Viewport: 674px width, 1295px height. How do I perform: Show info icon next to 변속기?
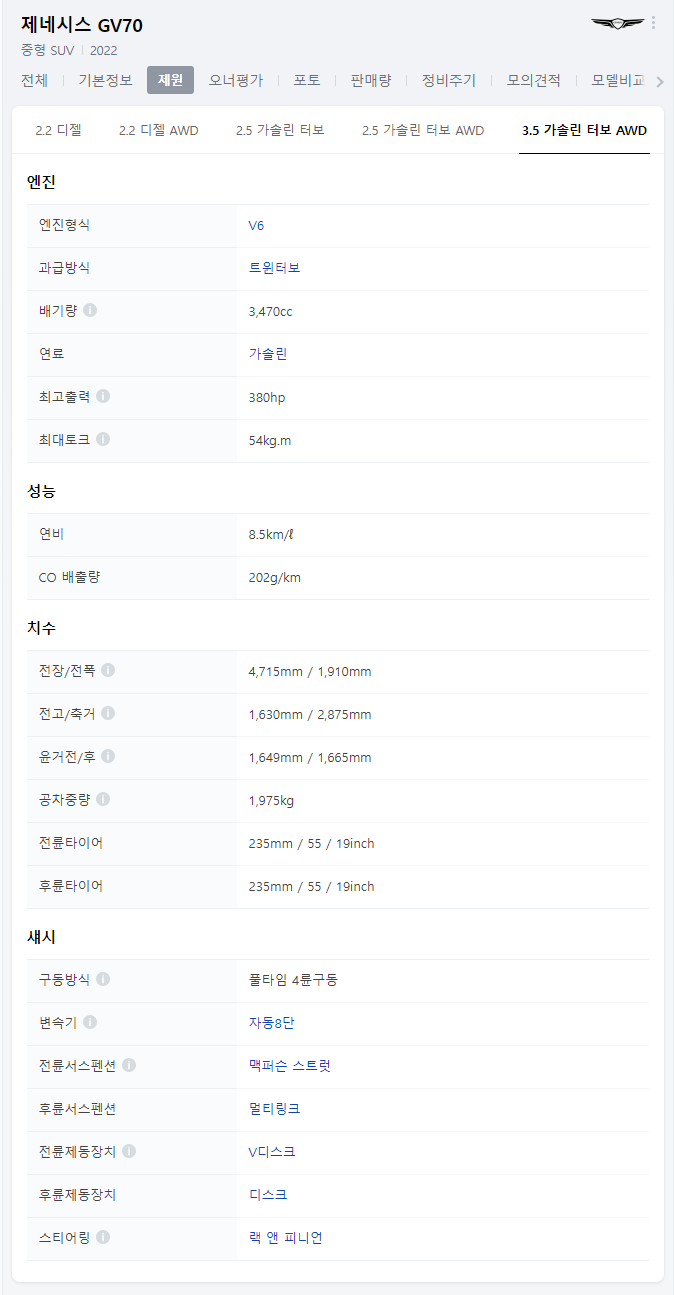[x=90, y=1022]
